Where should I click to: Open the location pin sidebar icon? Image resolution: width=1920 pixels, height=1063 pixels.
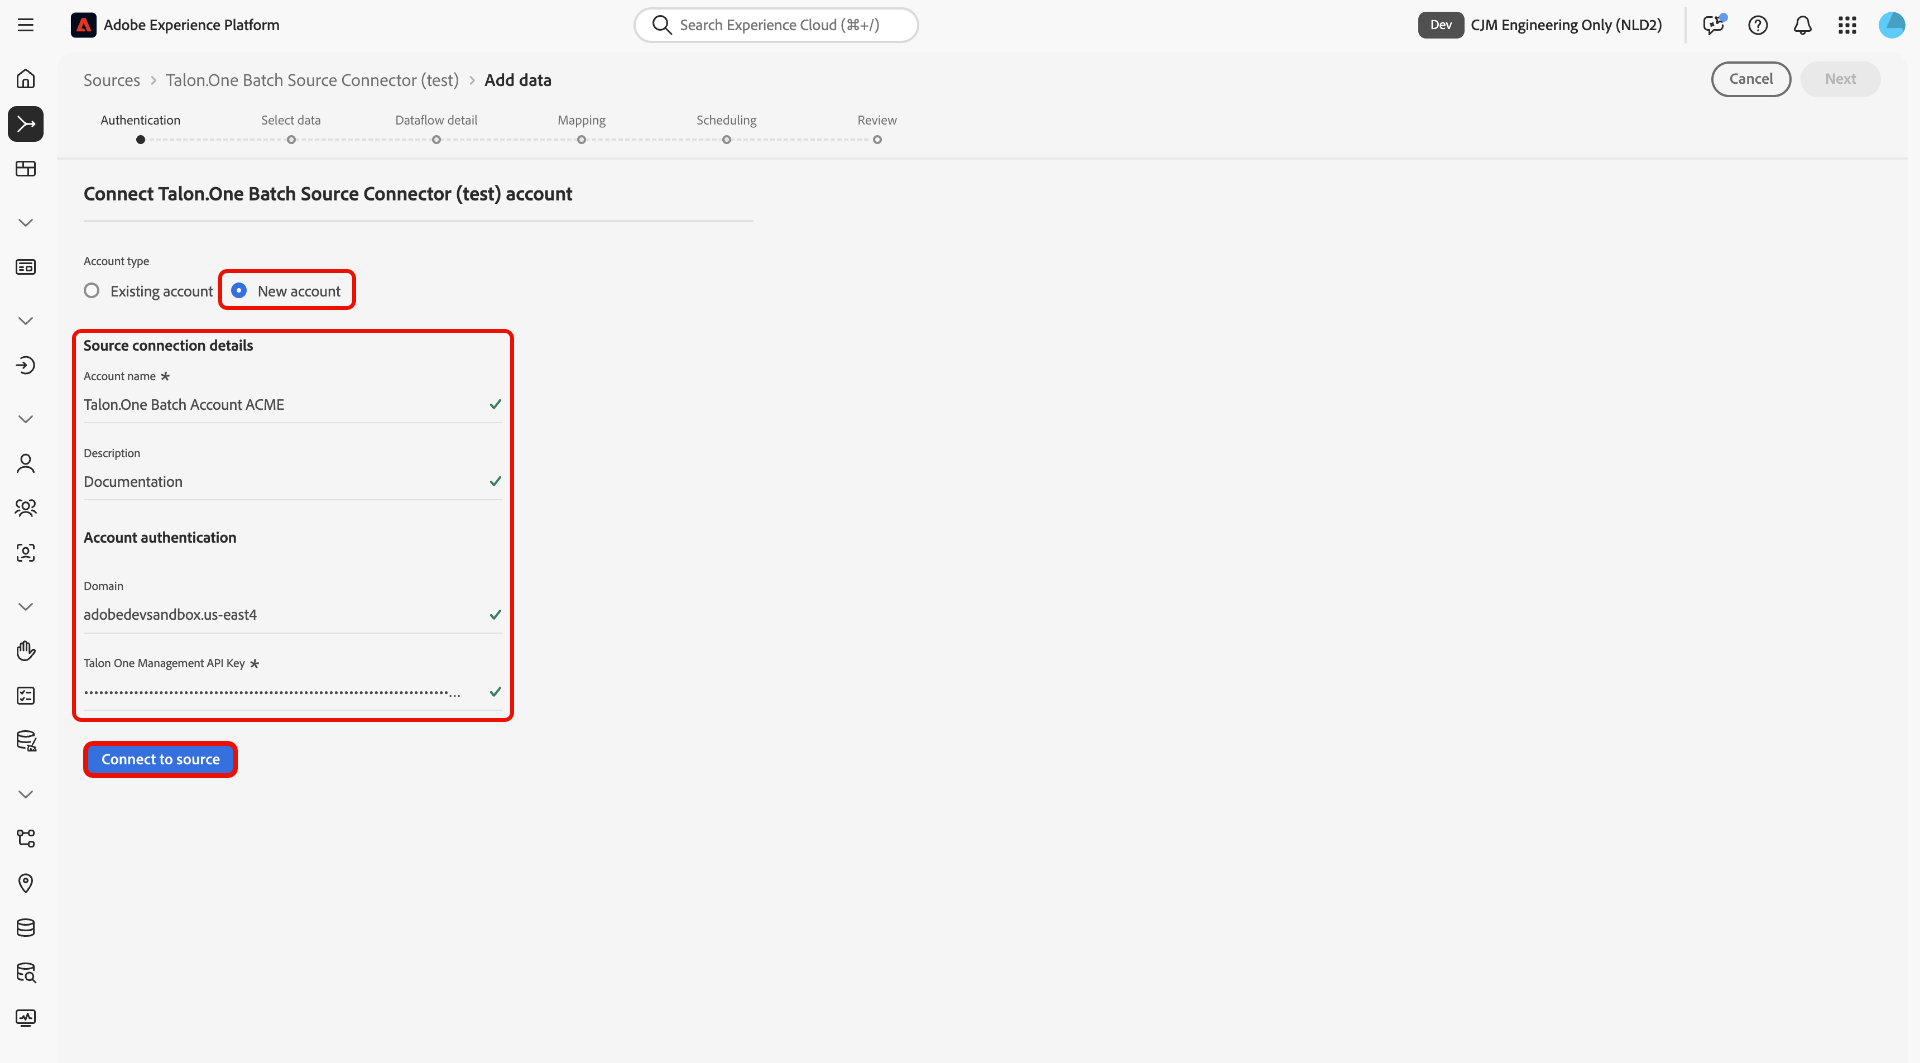pyautogui.click(x=26, y=883)
